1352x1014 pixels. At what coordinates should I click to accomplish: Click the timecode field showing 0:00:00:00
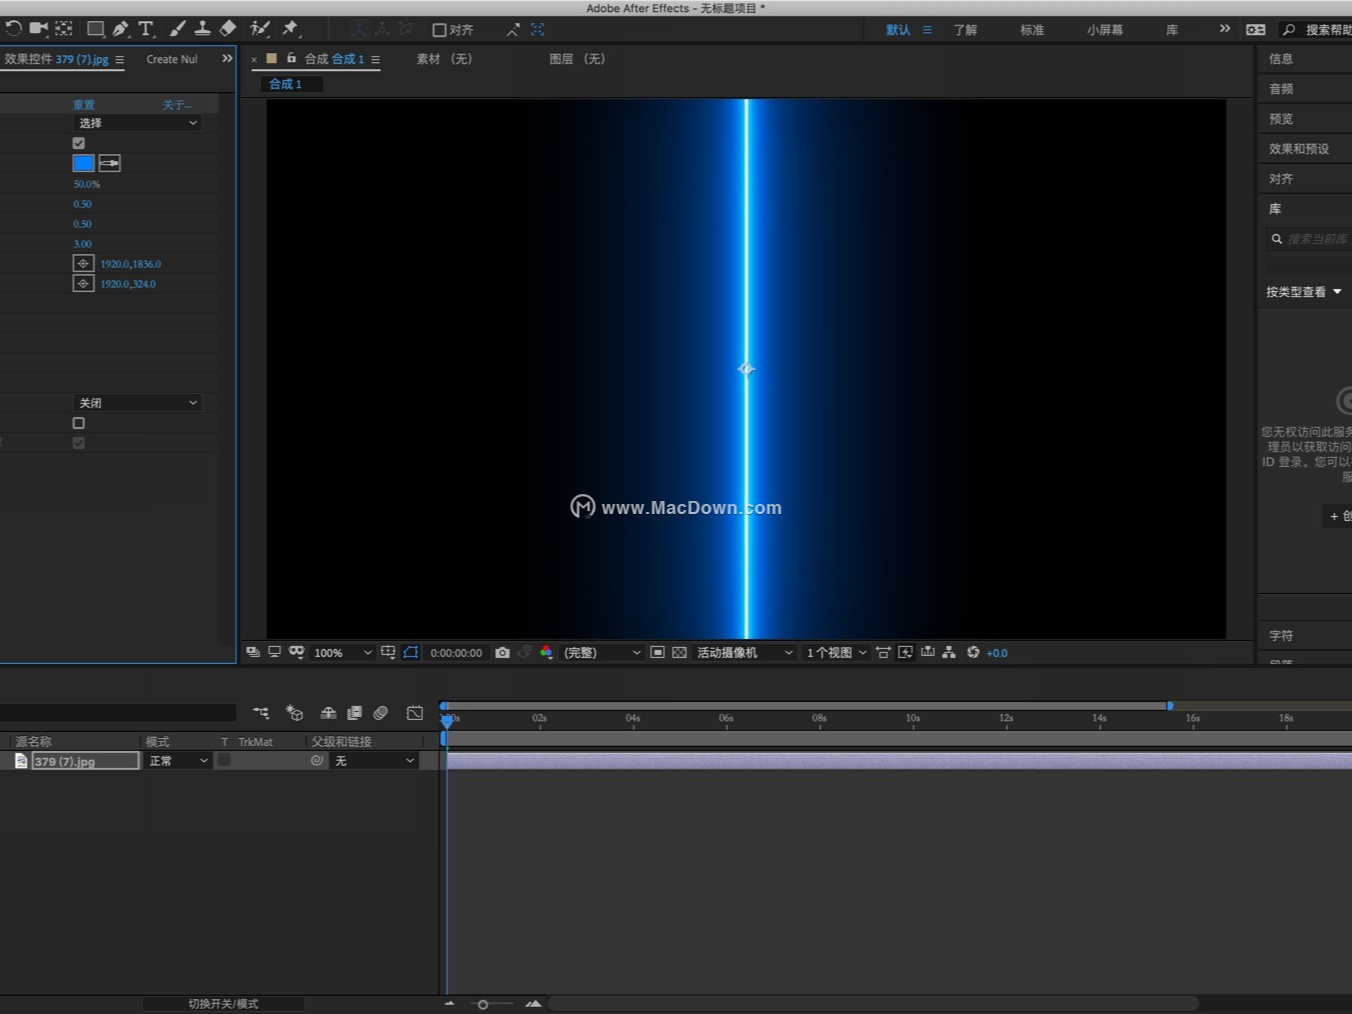pos(456,652)
